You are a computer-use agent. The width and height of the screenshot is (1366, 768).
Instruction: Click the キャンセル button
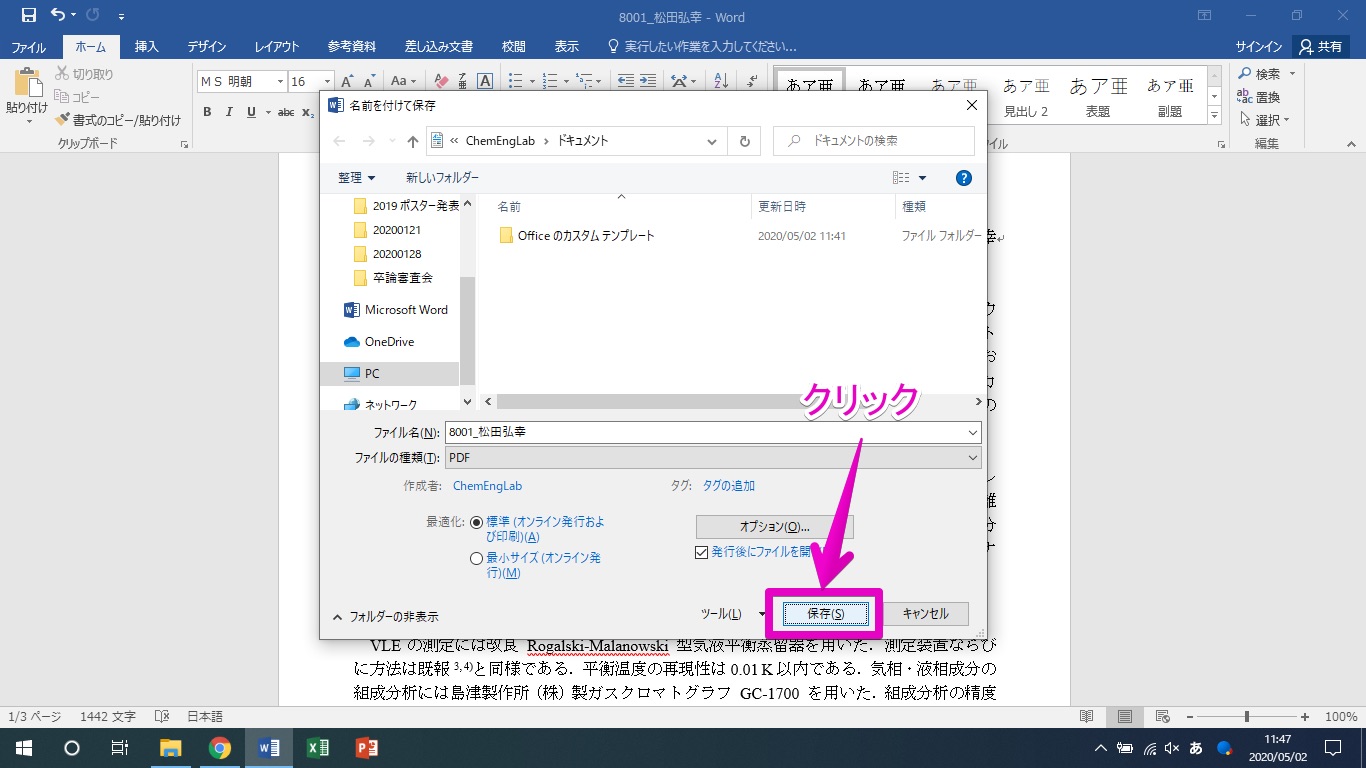point(925,614)
